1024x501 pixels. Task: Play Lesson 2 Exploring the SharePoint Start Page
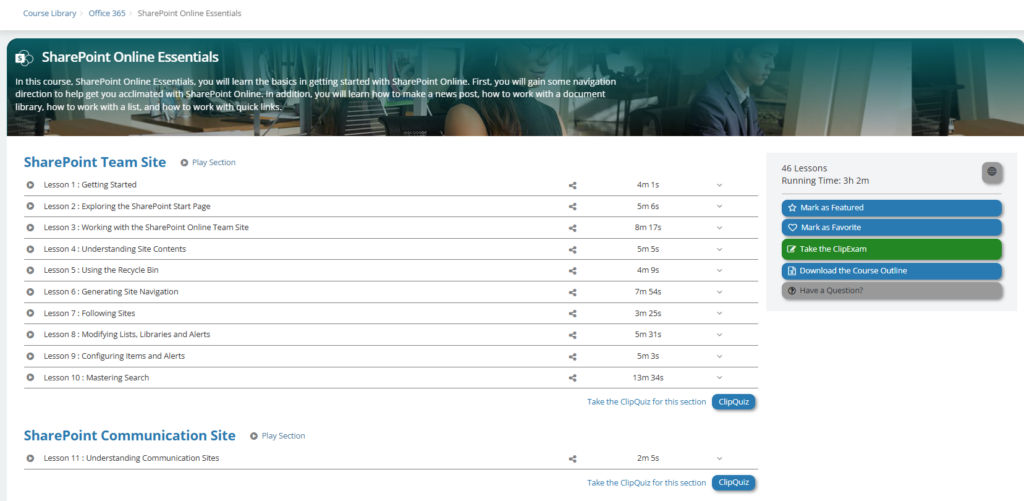[30, 206]
